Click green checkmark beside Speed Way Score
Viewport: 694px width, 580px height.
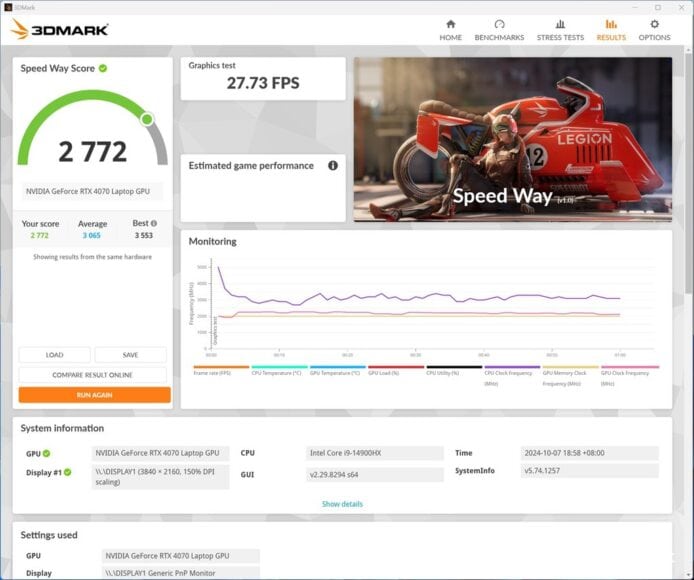tap(103, 68)
